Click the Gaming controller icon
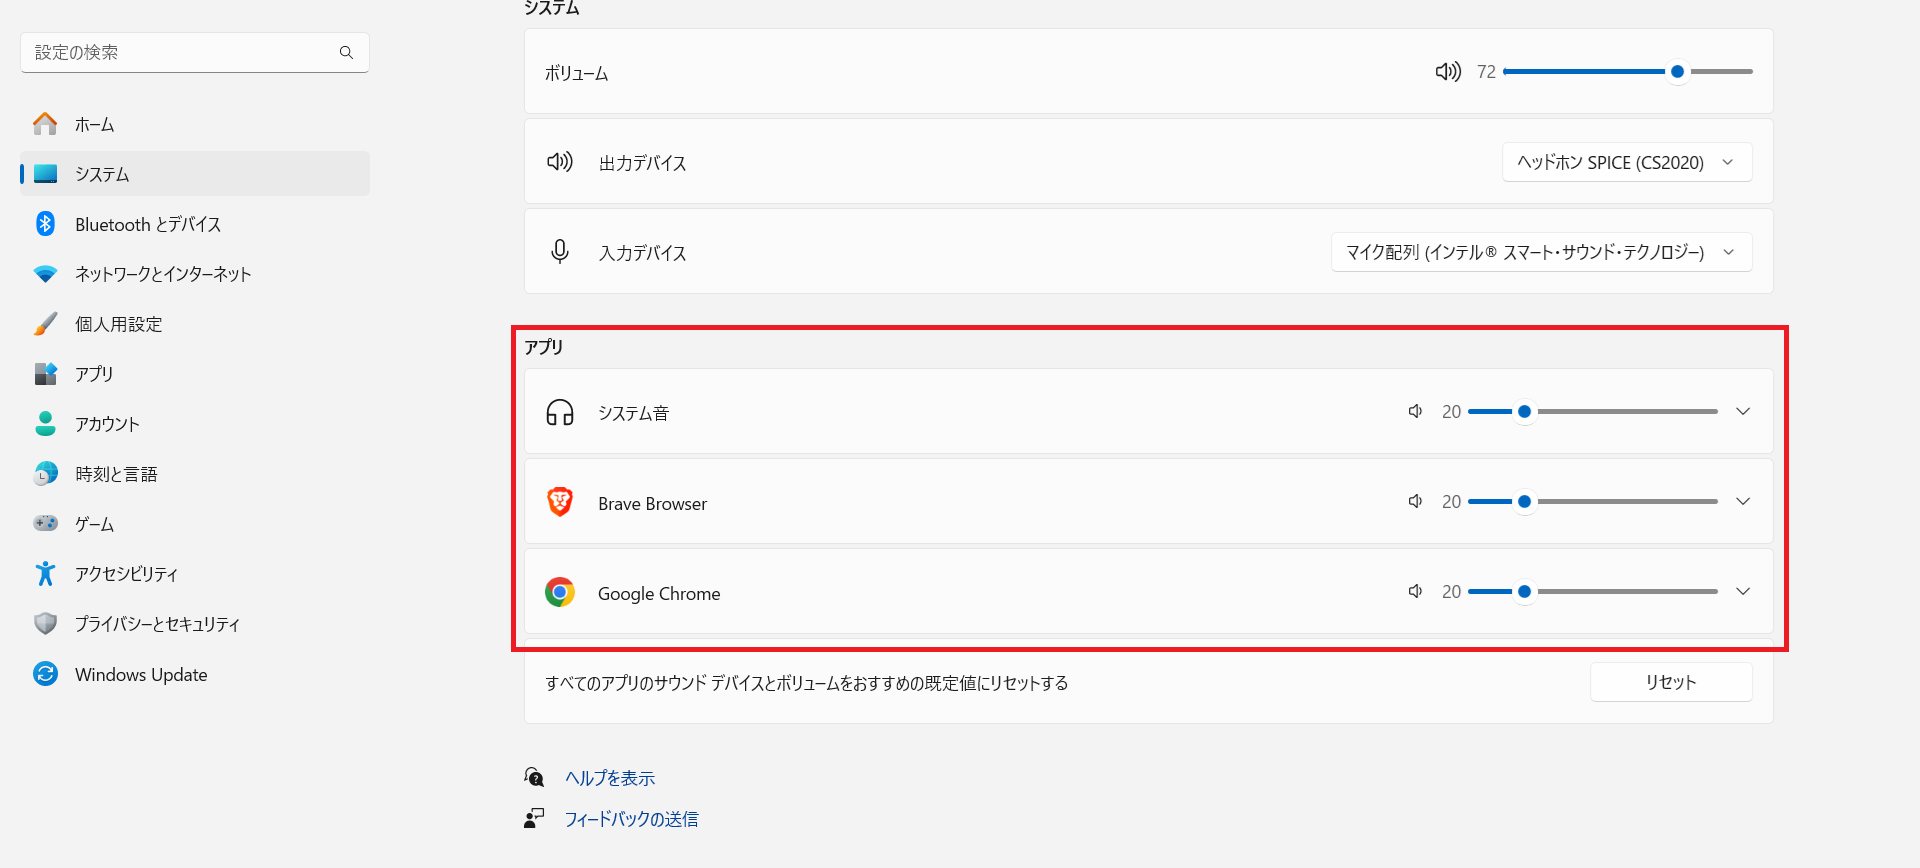The height and width of the screenshot is (868, 1920). coord(45,523)
